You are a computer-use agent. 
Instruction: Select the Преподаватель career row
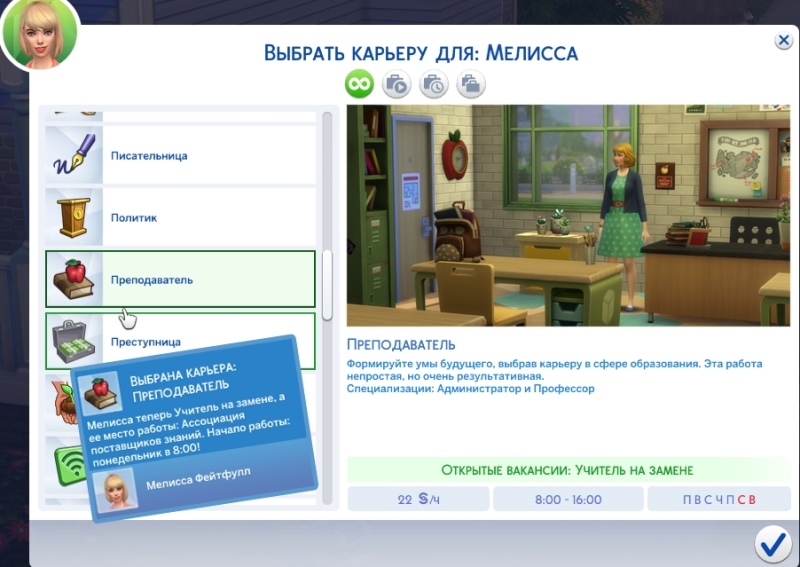click(x=181, y=279)
